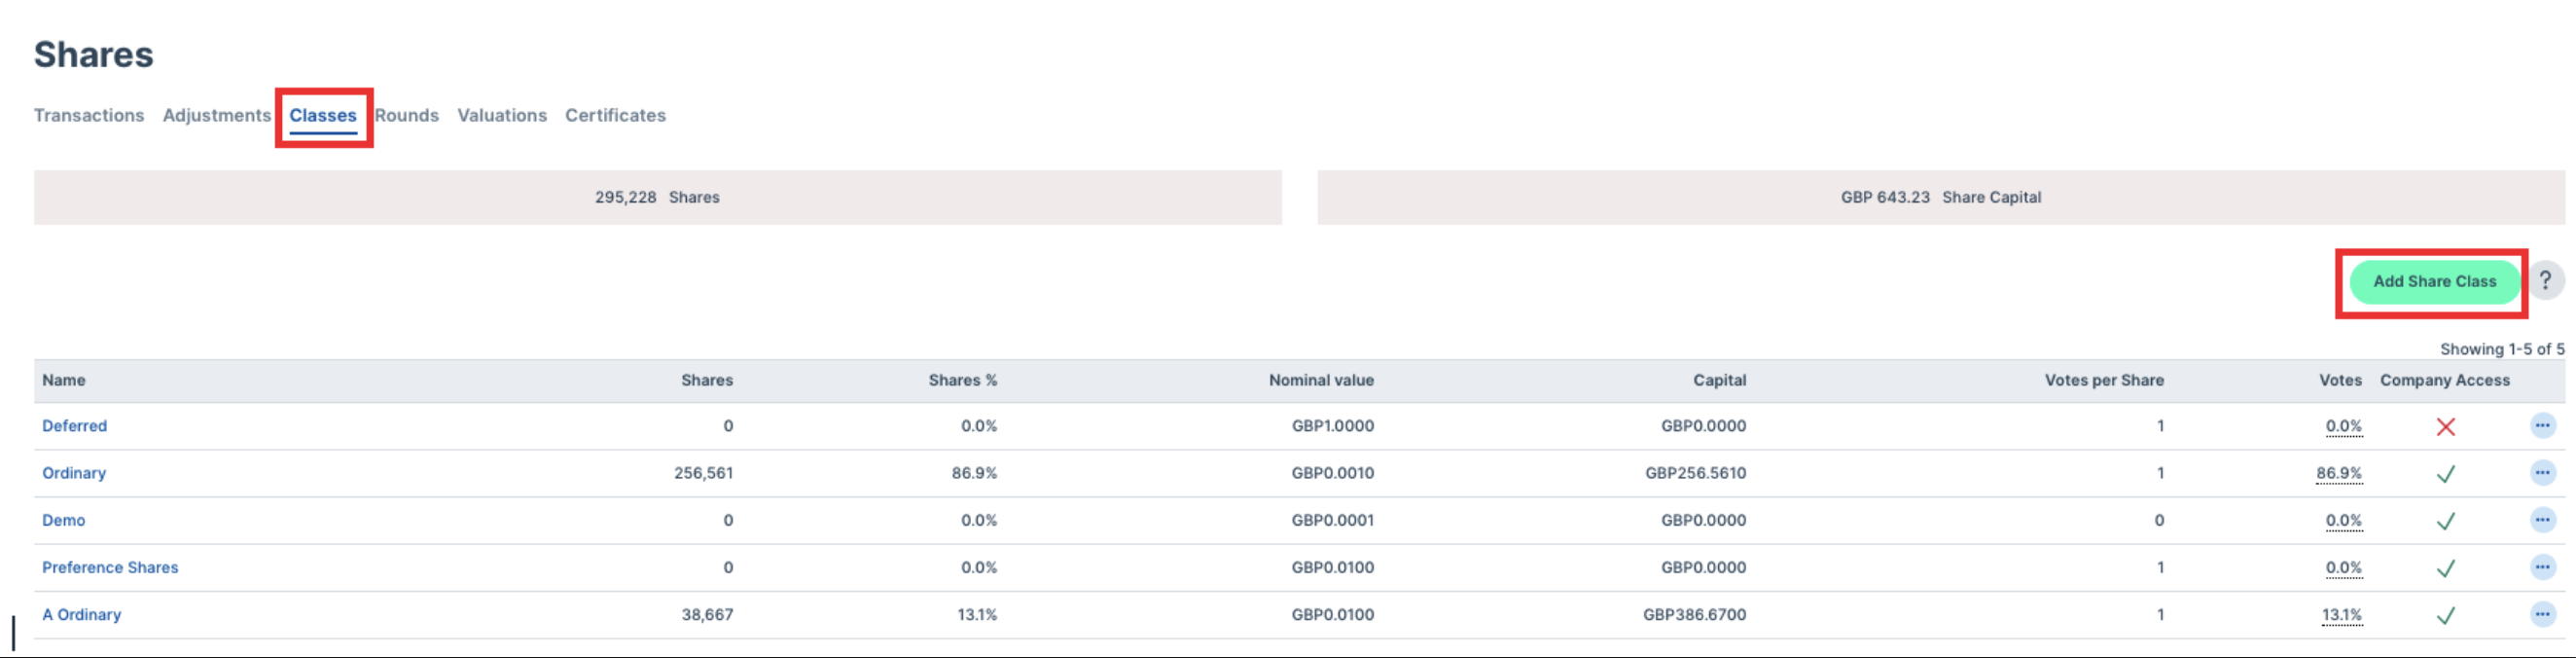Click the 86.9% votes value for Ordinary
Image resolution: width=2576 pixels, height=658 pixels.
click(x=2339, y=473)
